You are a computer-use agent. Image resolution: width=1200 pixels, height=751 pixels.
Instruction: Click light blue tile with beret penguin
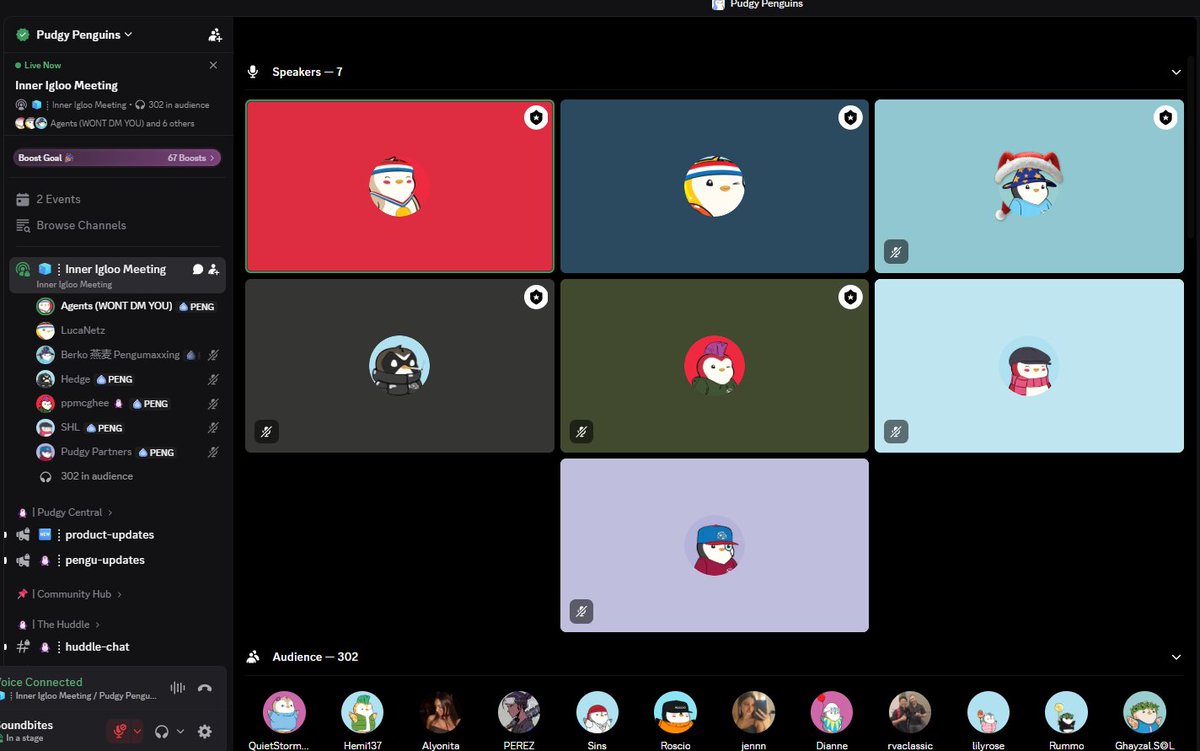click(x=1029, y=366)
